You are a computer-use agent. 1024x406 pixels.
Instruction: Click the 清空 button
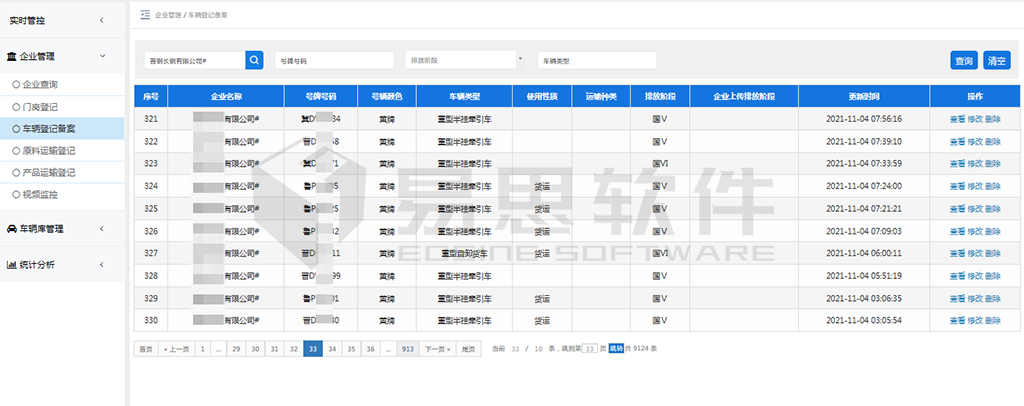pyautogui.click(x=997, y=61)
